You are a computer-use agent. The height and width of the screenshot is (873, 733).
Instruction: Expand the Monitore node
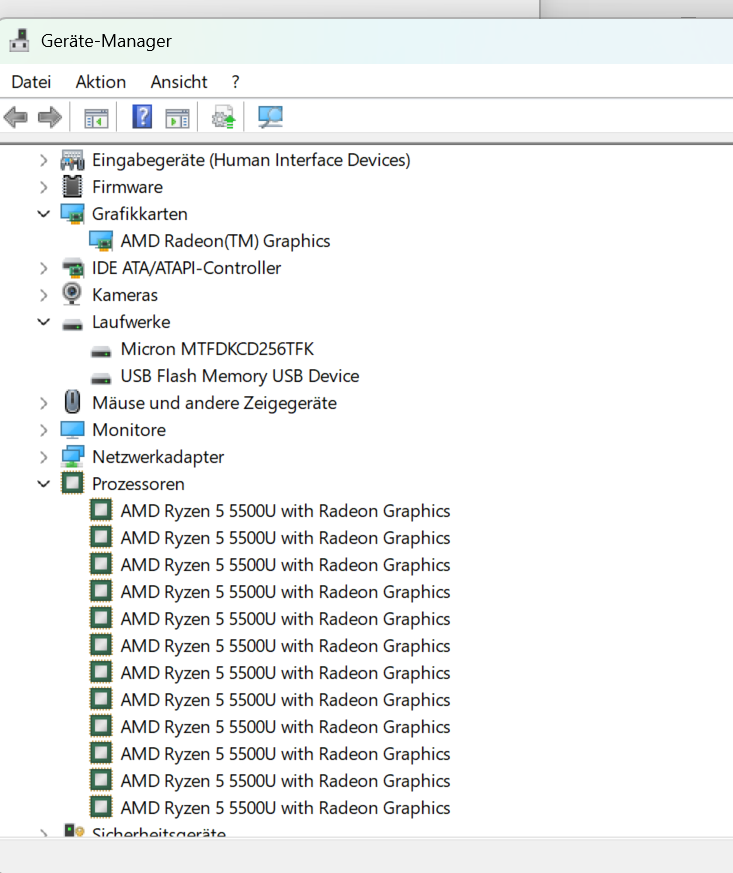point(43,430)
